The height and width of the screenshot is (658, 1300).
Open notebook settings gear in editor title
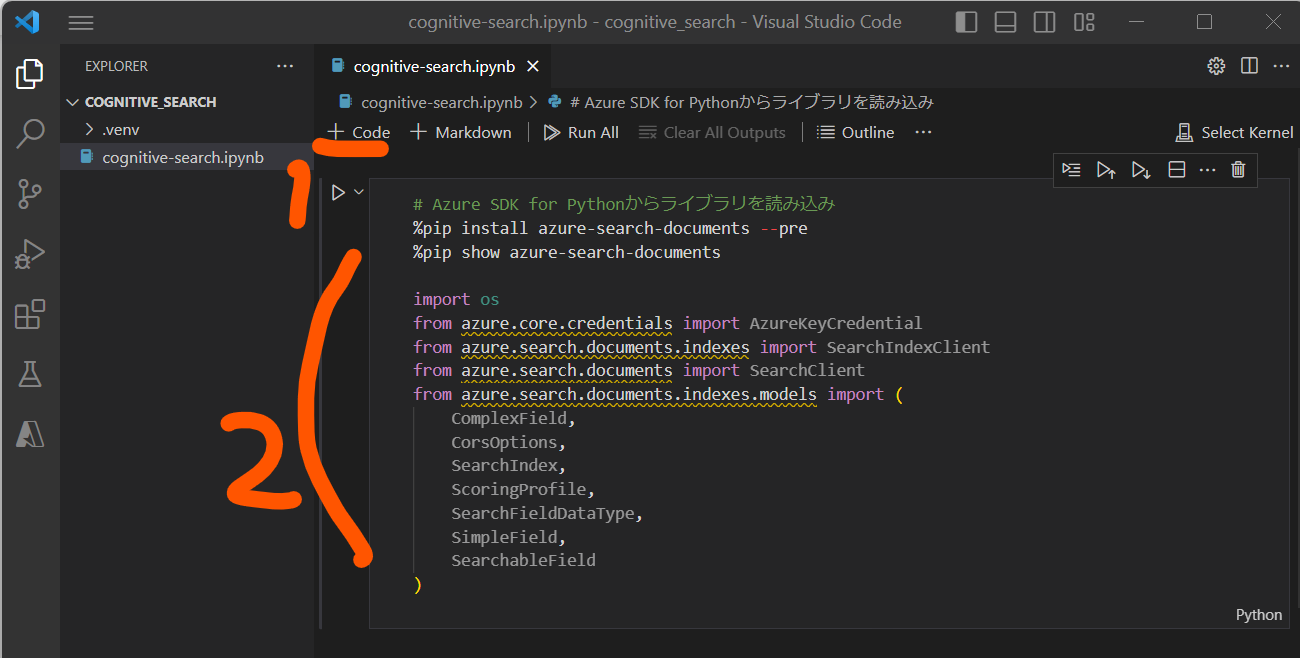coord(1216,66)
